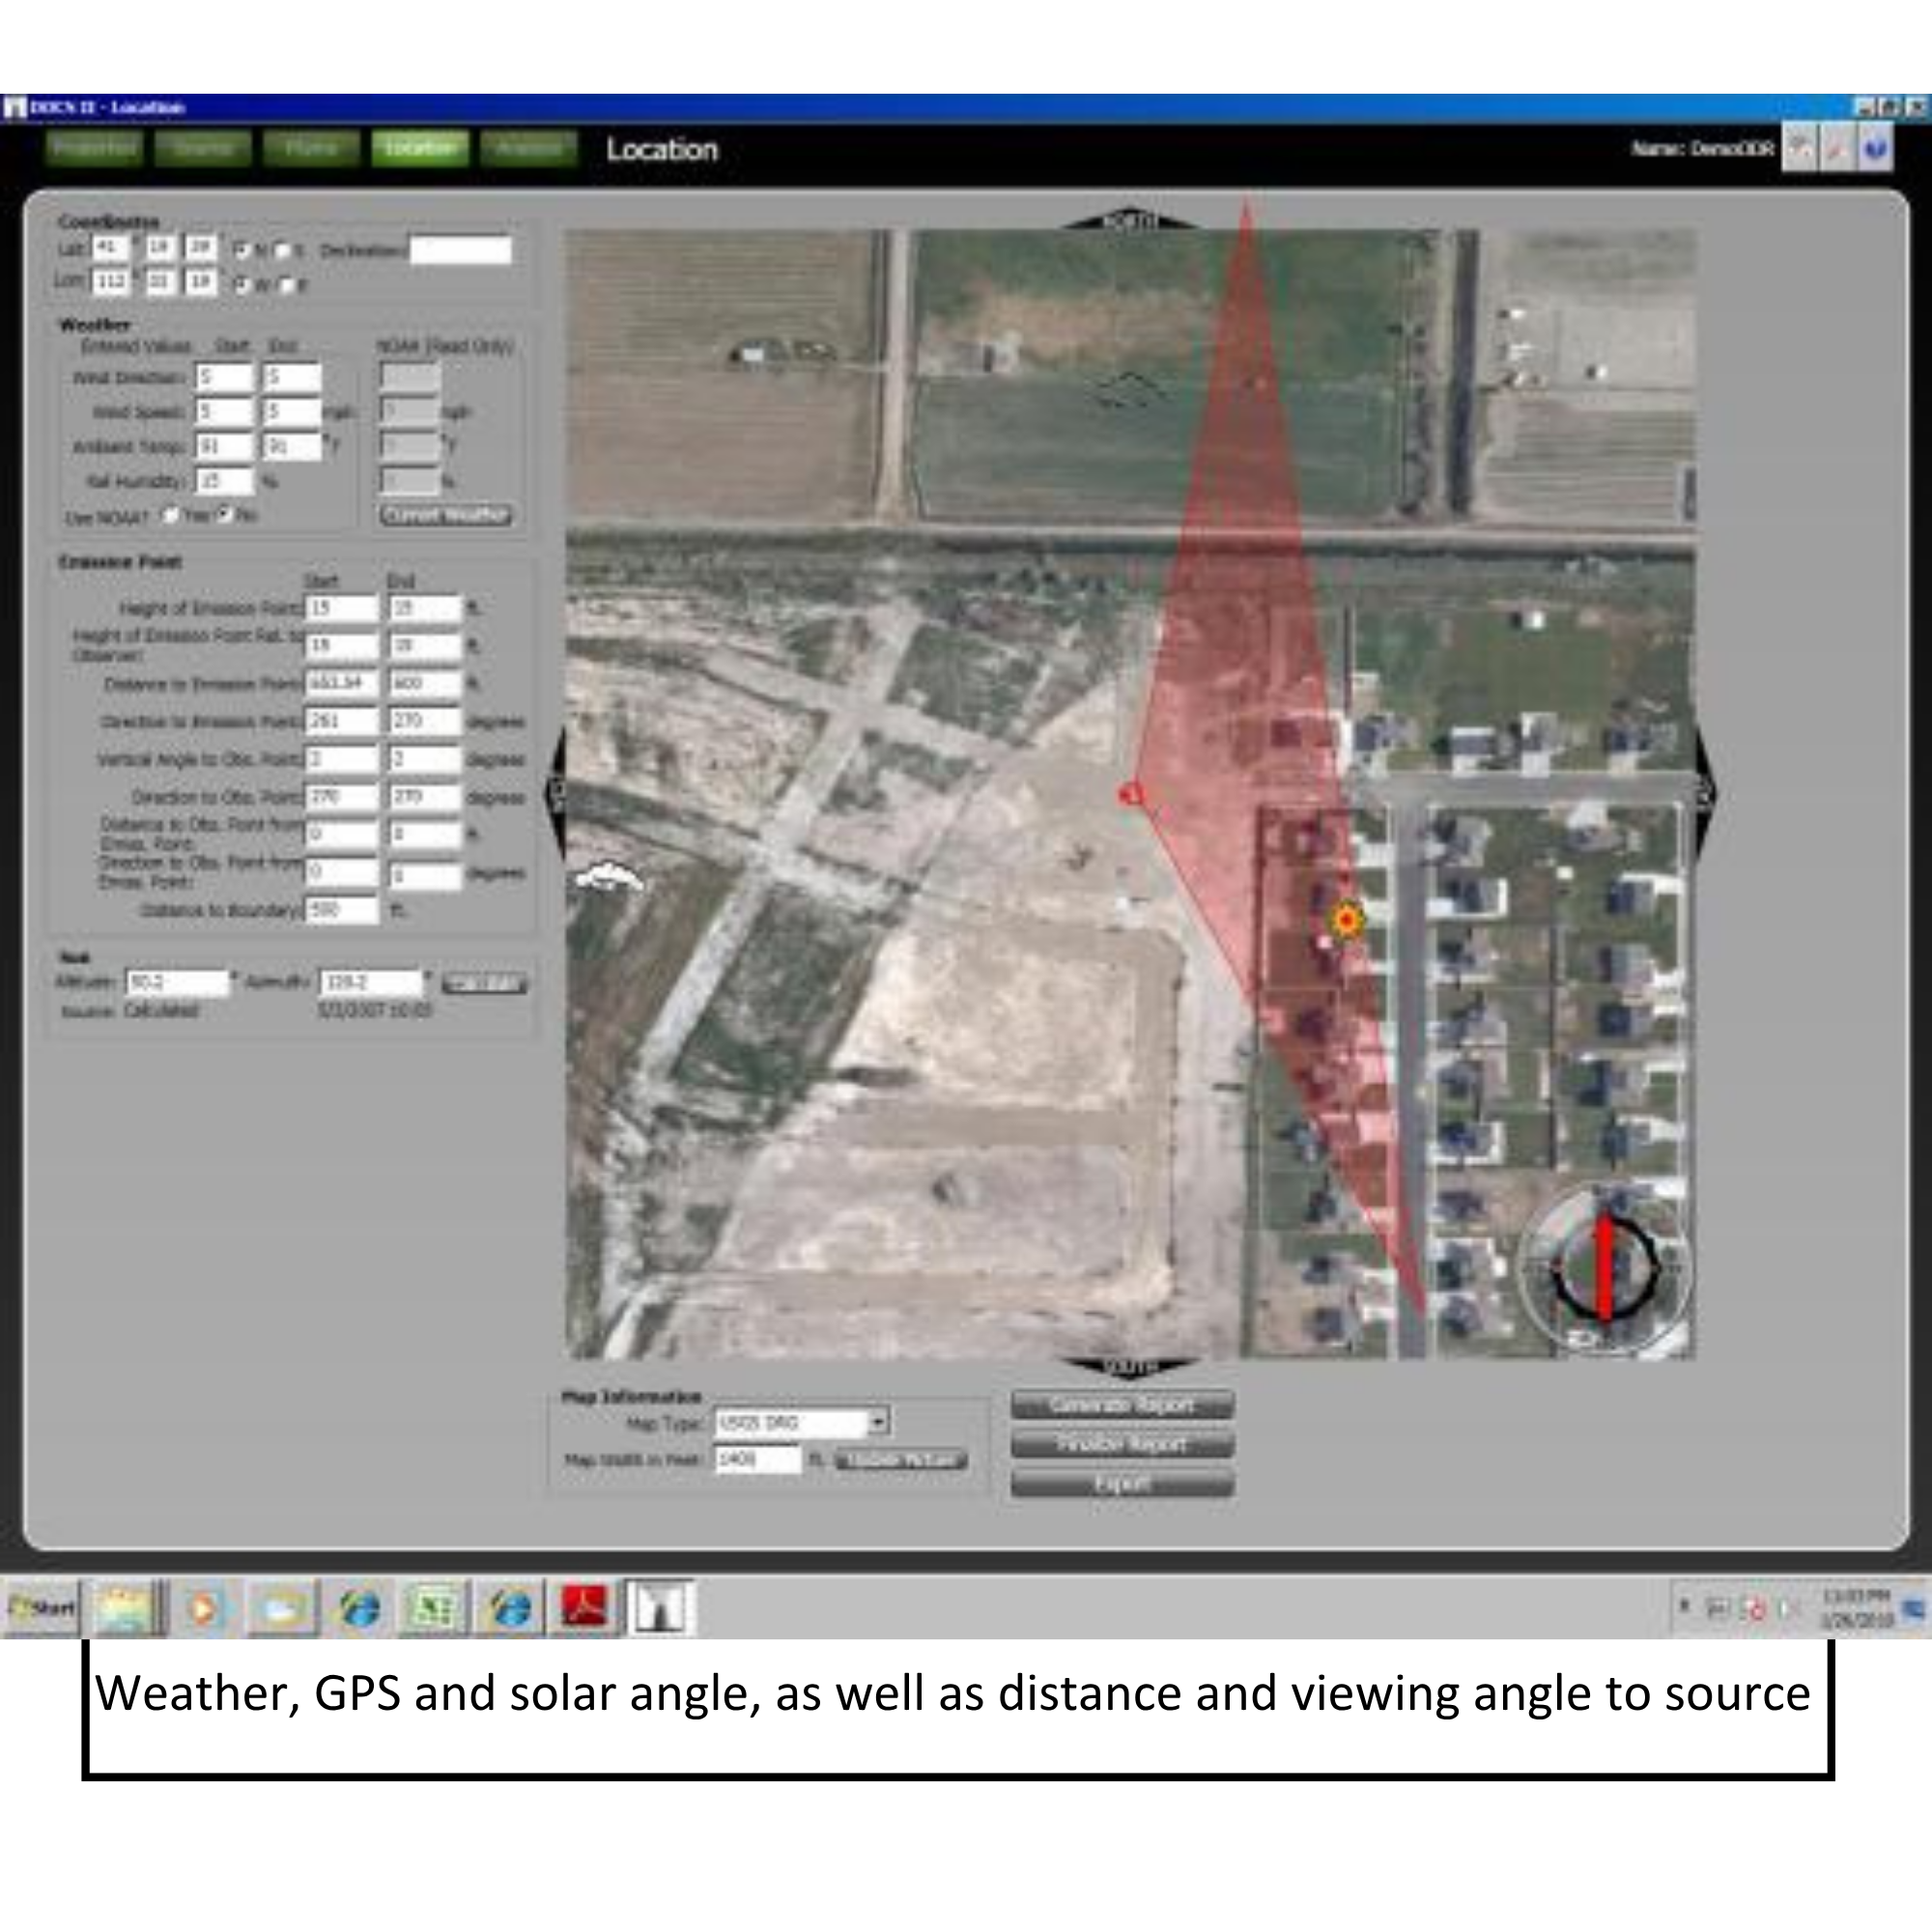The width and height of the screenshot is (1932, 1932).
Task: Click Height of Emission Point Start field
Action: (x=342, y=608)
